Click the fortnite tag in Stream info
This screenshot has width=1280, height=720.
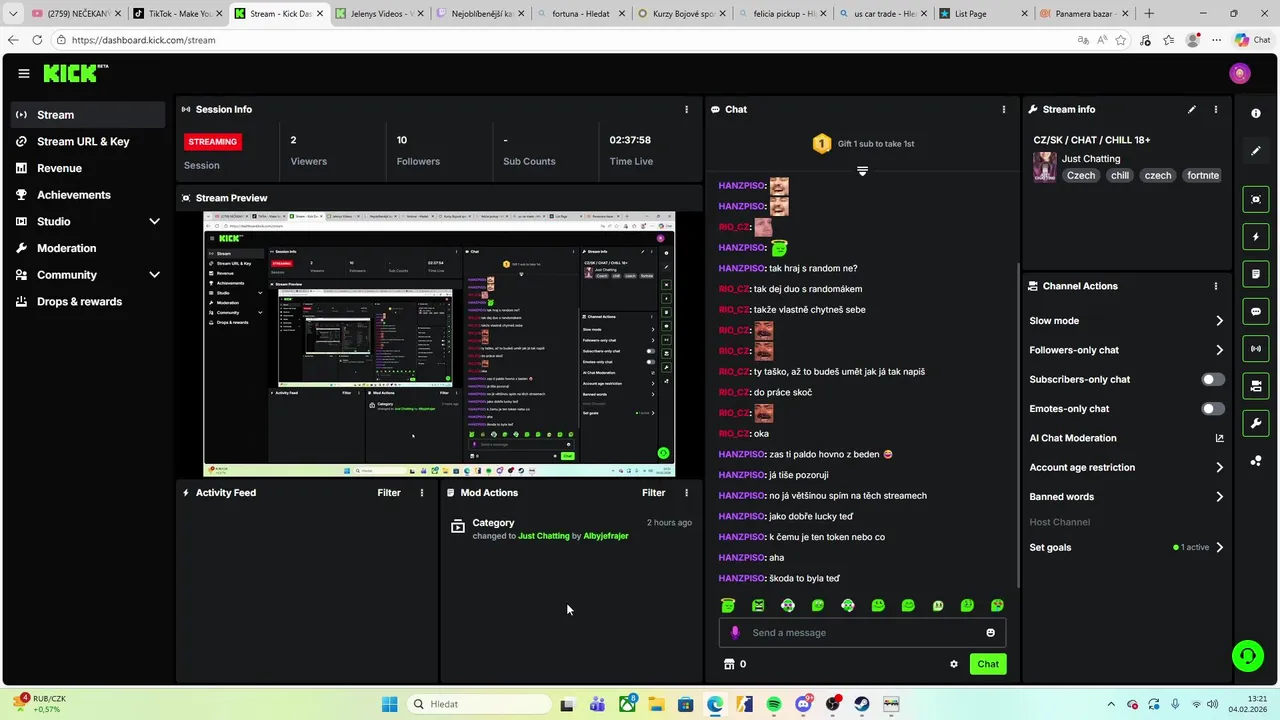pyautogui.click(x=1203, y=175)
